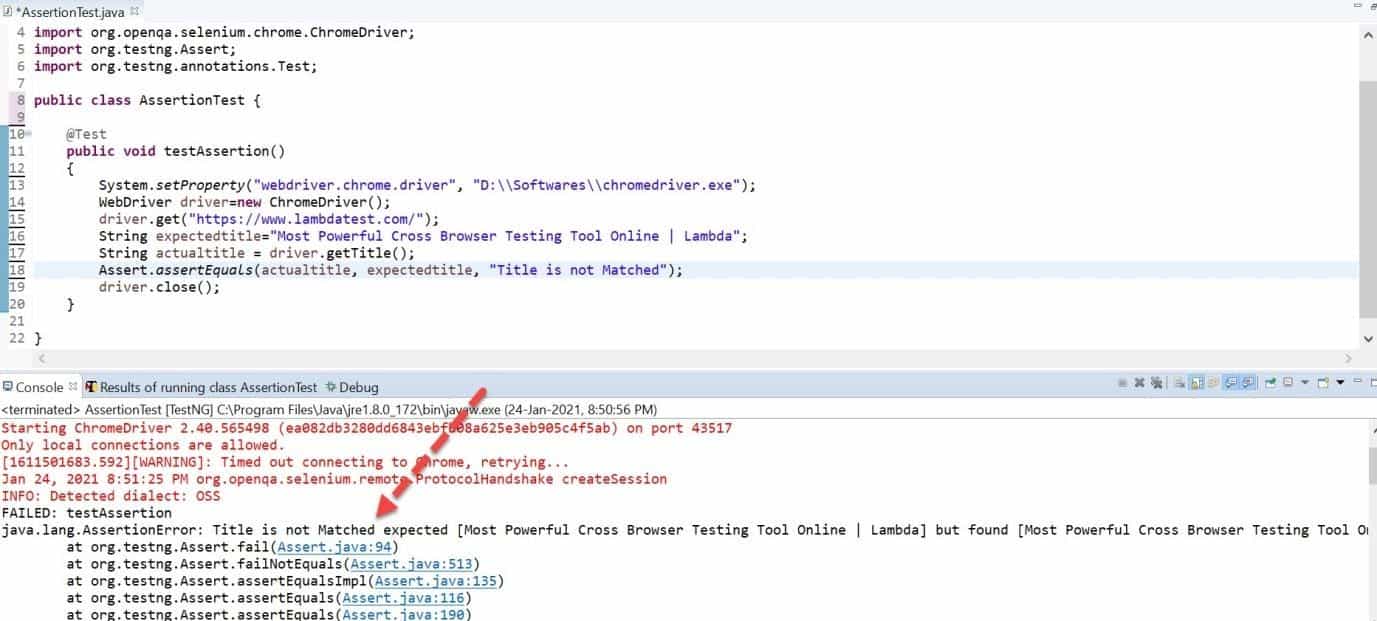Click line number 18 in editor gutter
This screenshot has width=1377, height=621.
(x=17, y=270)
